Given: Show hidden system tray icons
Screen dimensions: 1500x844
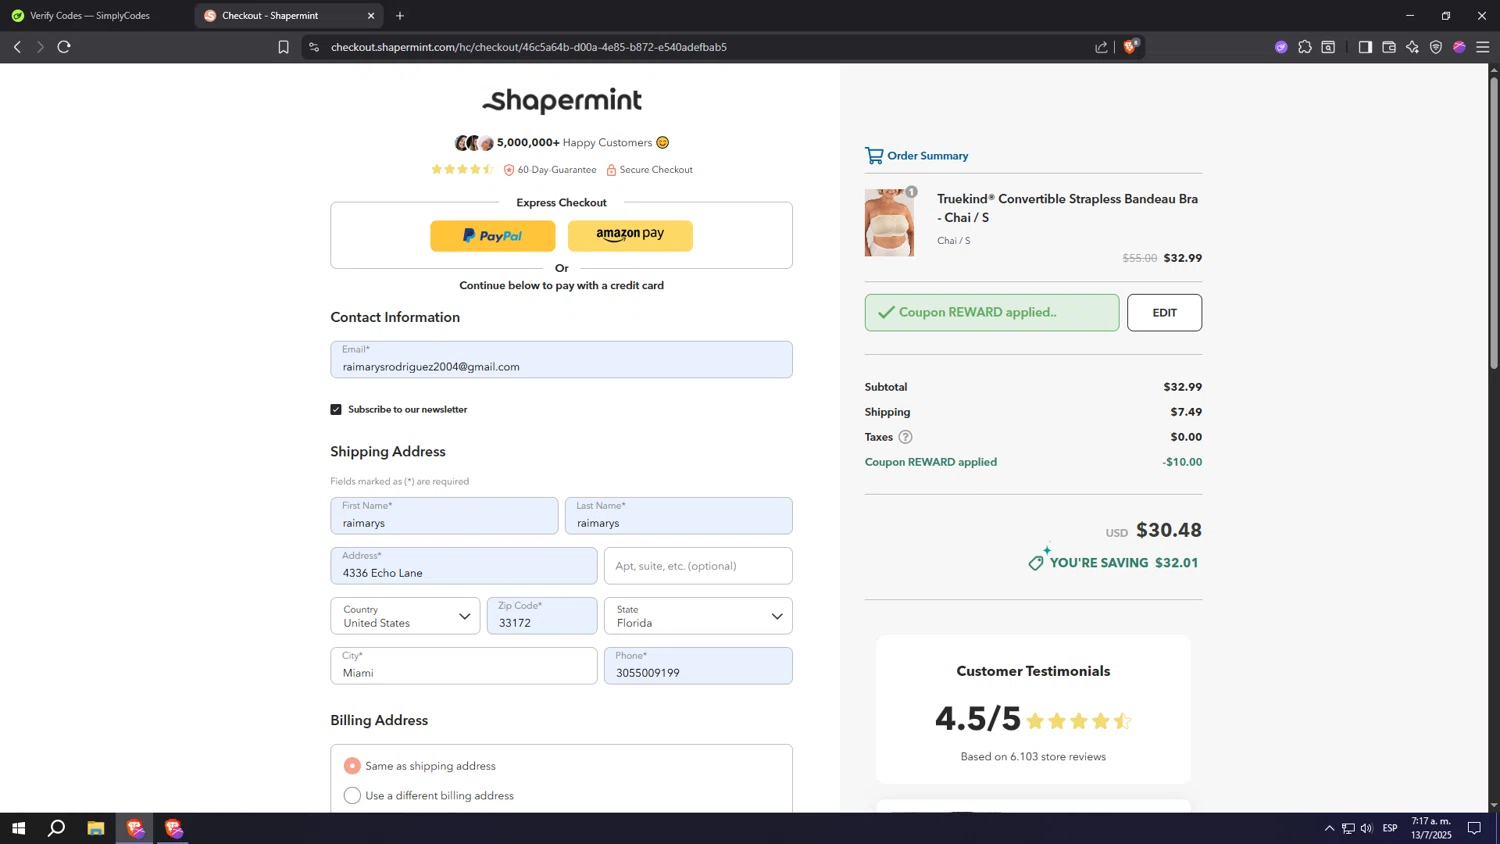Looking at the screenshot, I should click(x=1329, y=828).
